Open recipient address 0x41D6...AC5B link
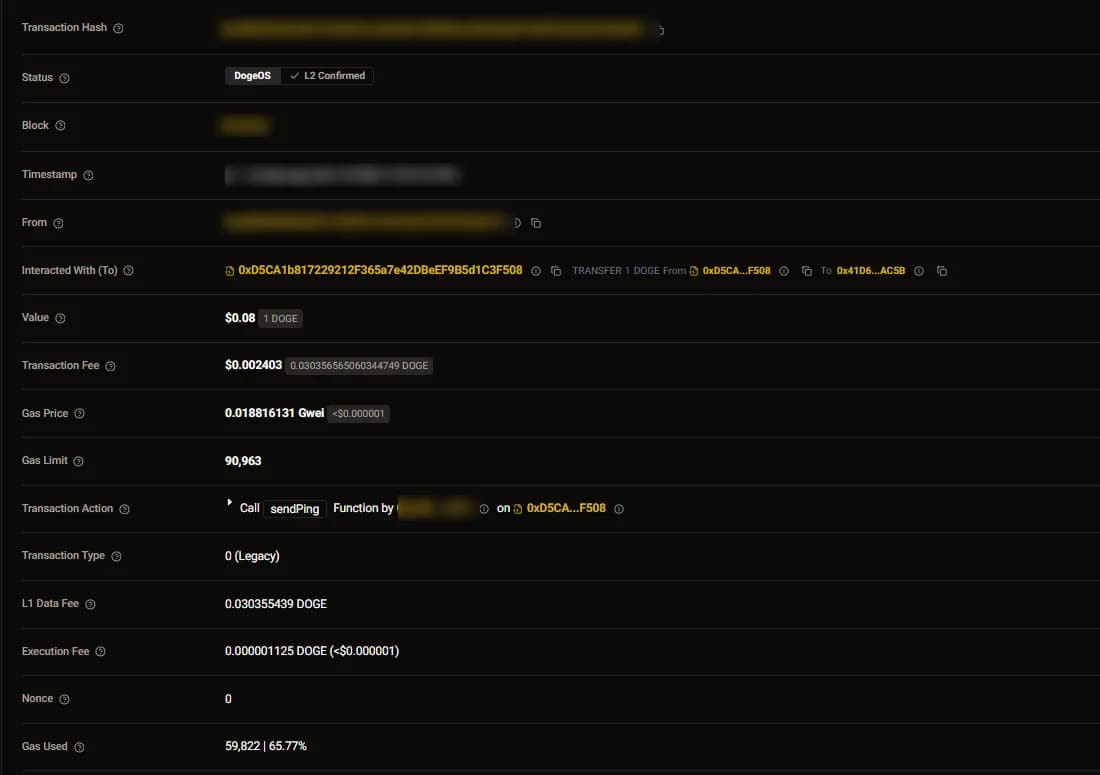Screen dimensions: 1100x775 (x=871, y=271)
